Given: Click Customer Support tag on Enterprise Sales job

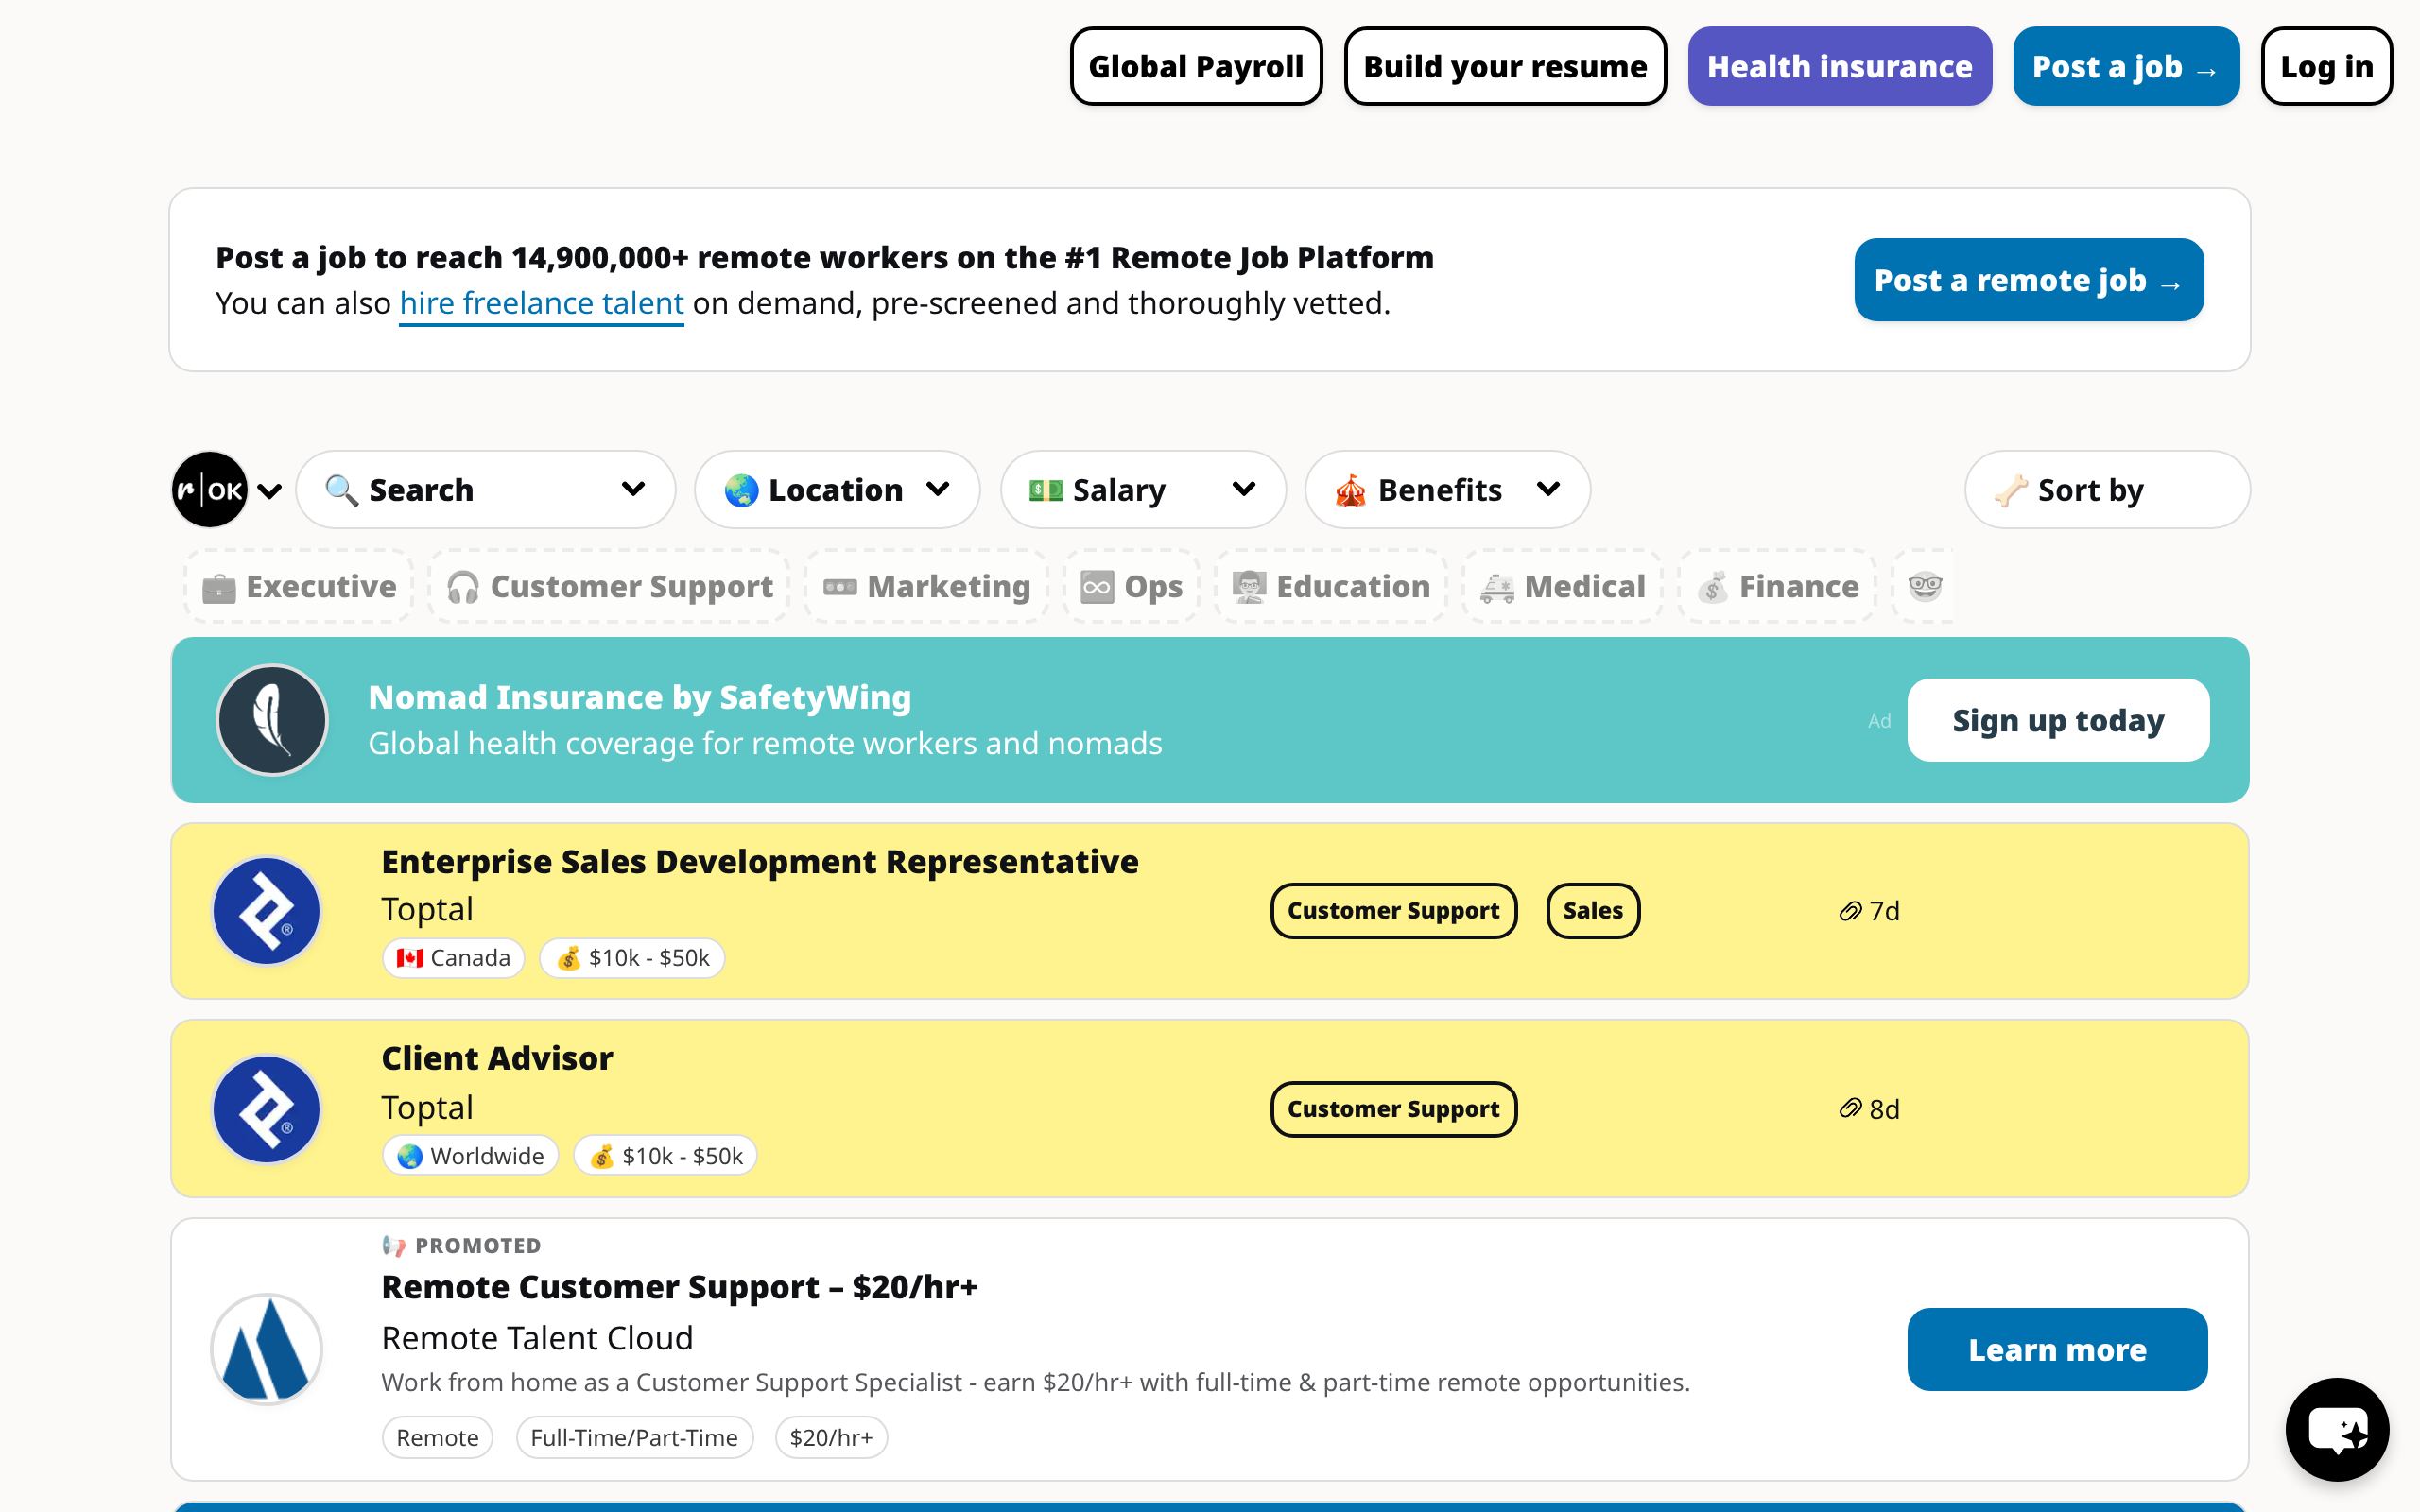Looking at the screenshot, I should pos(1394,911).
